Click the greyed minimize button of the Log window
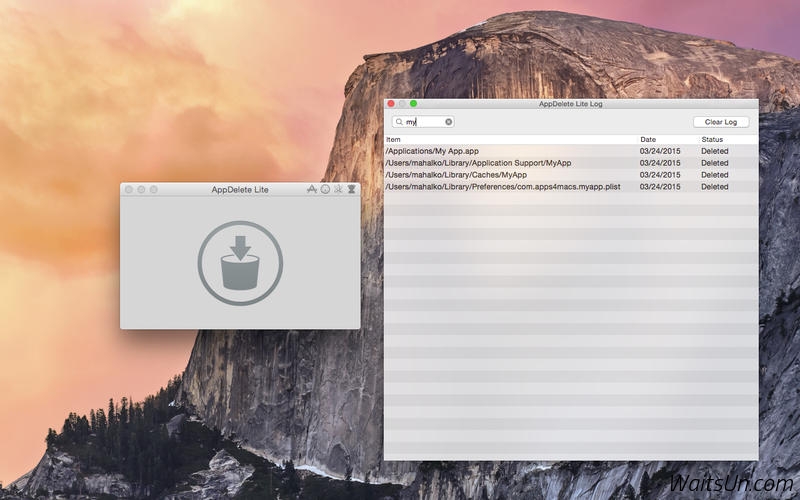The height and width of the screenshot is (500, 800). pos(403,104)
